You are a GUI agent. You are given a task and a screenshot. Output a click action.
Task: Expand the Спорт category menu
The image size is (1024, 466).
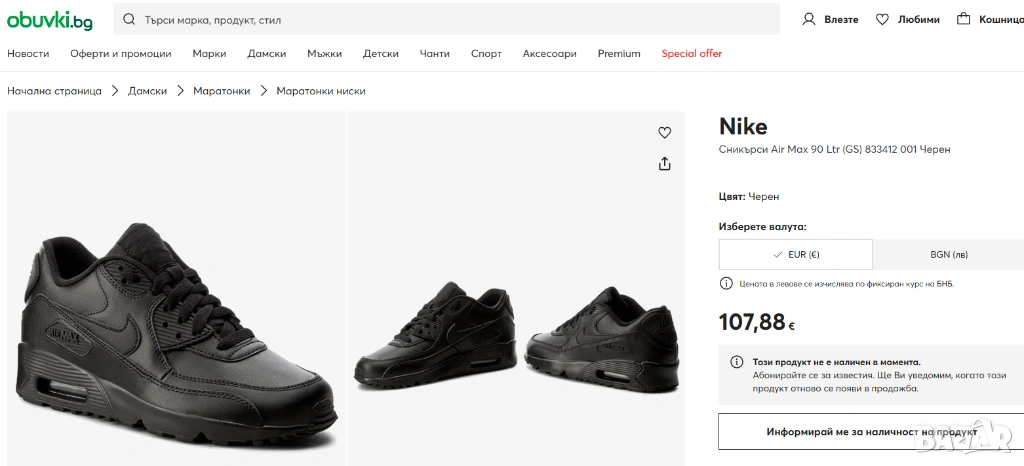point(486,54)
